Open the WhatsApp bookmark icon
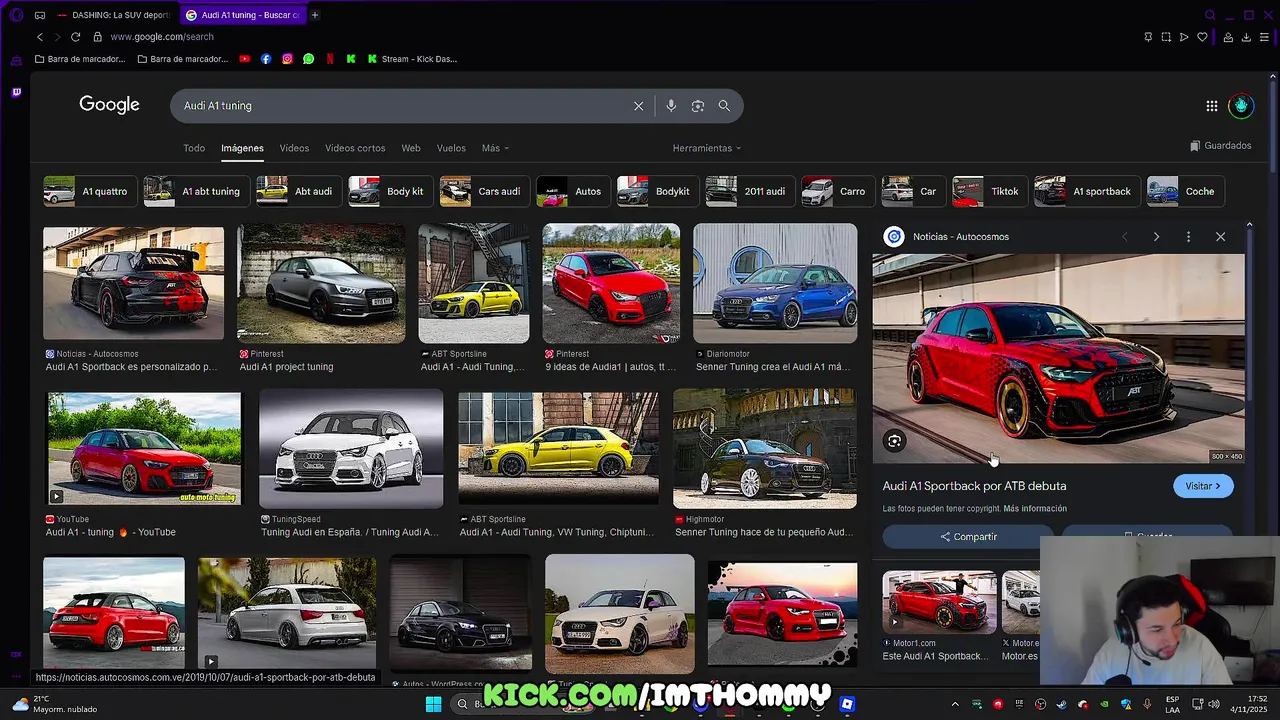 click(308, 59)
